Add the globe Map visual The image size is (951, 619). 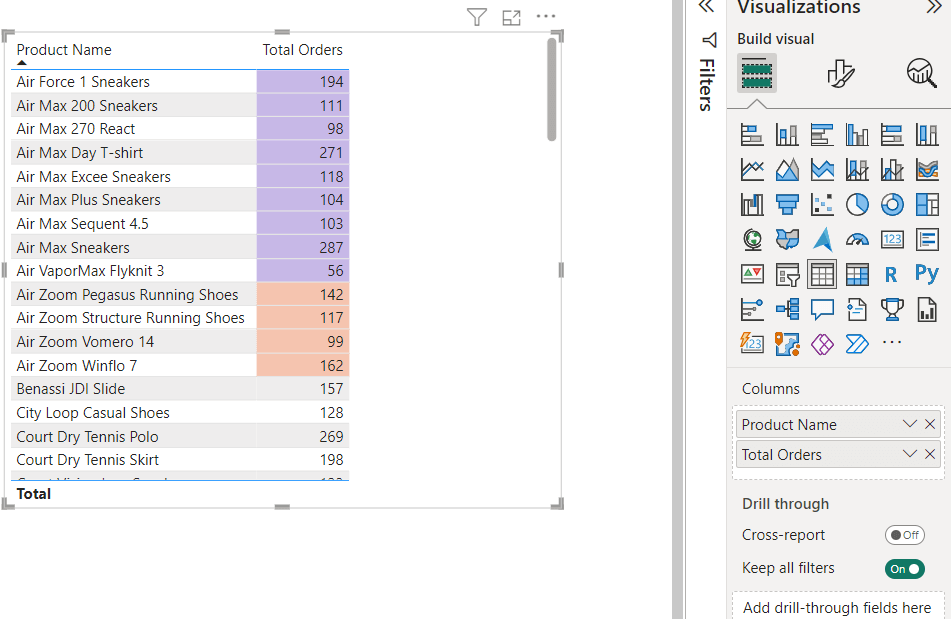pos(752,239)
